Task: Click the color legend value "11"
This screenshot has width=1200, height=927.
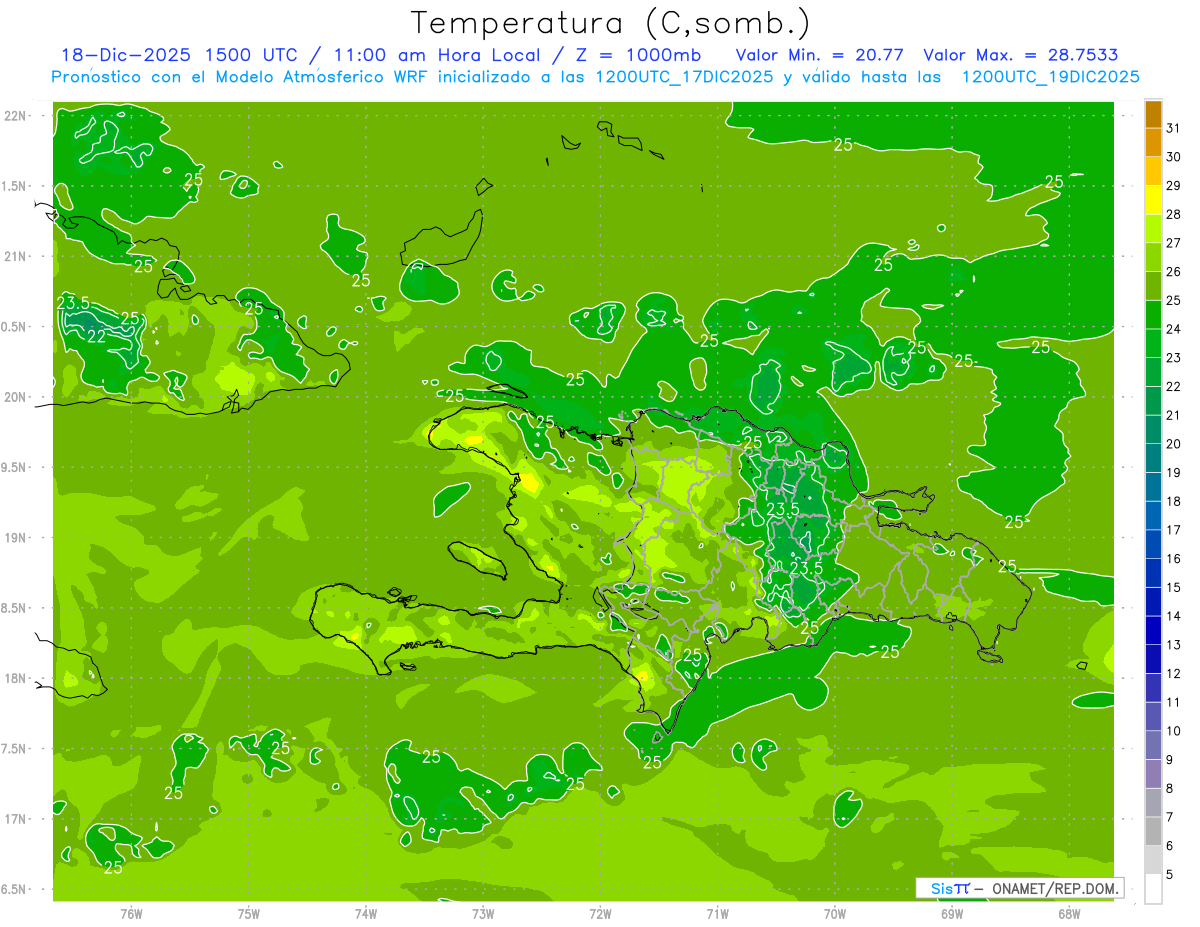Action: point(1174,702)
